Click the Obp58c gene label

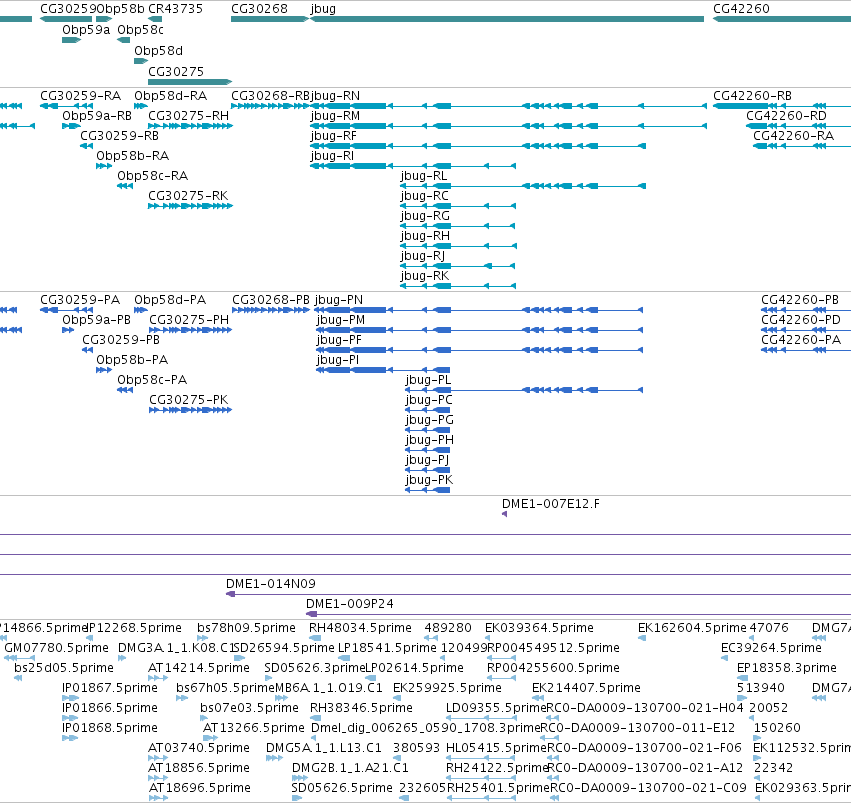[141, 30]
